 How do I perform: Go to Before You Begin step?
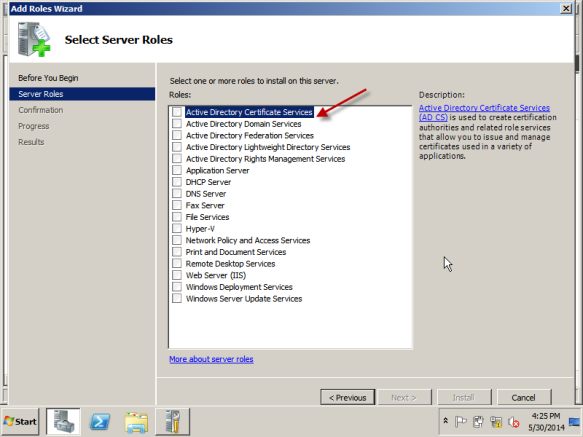pyautogui.click(x=48, y=78)
